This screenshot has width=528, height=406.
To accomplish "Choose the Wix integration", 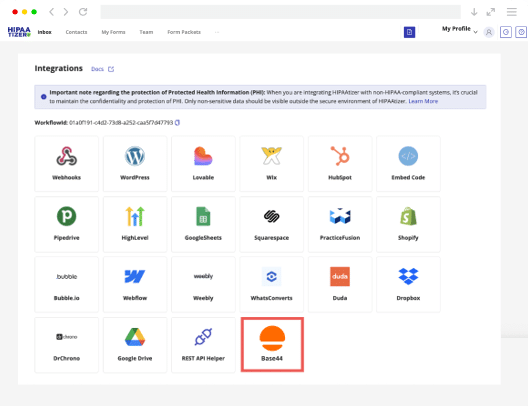I will tap(272, 164).
